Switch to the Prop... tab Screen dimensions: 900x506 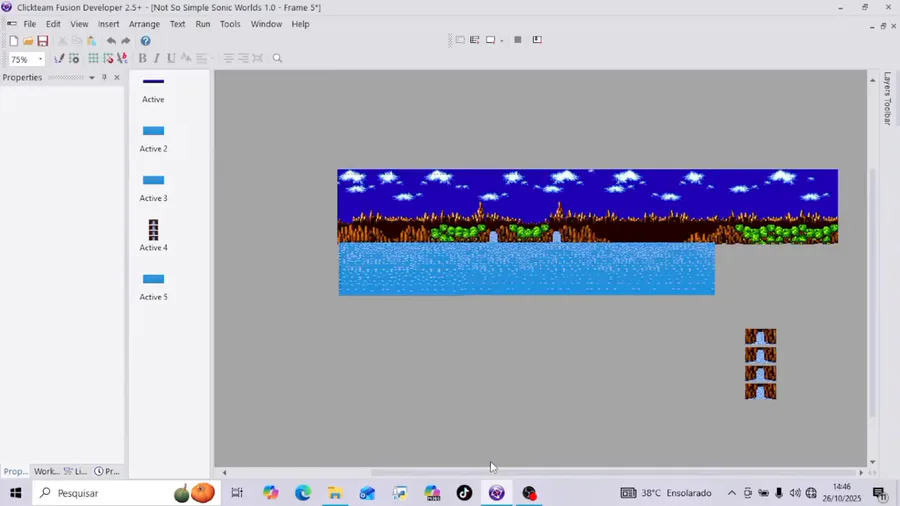[15, 471]
